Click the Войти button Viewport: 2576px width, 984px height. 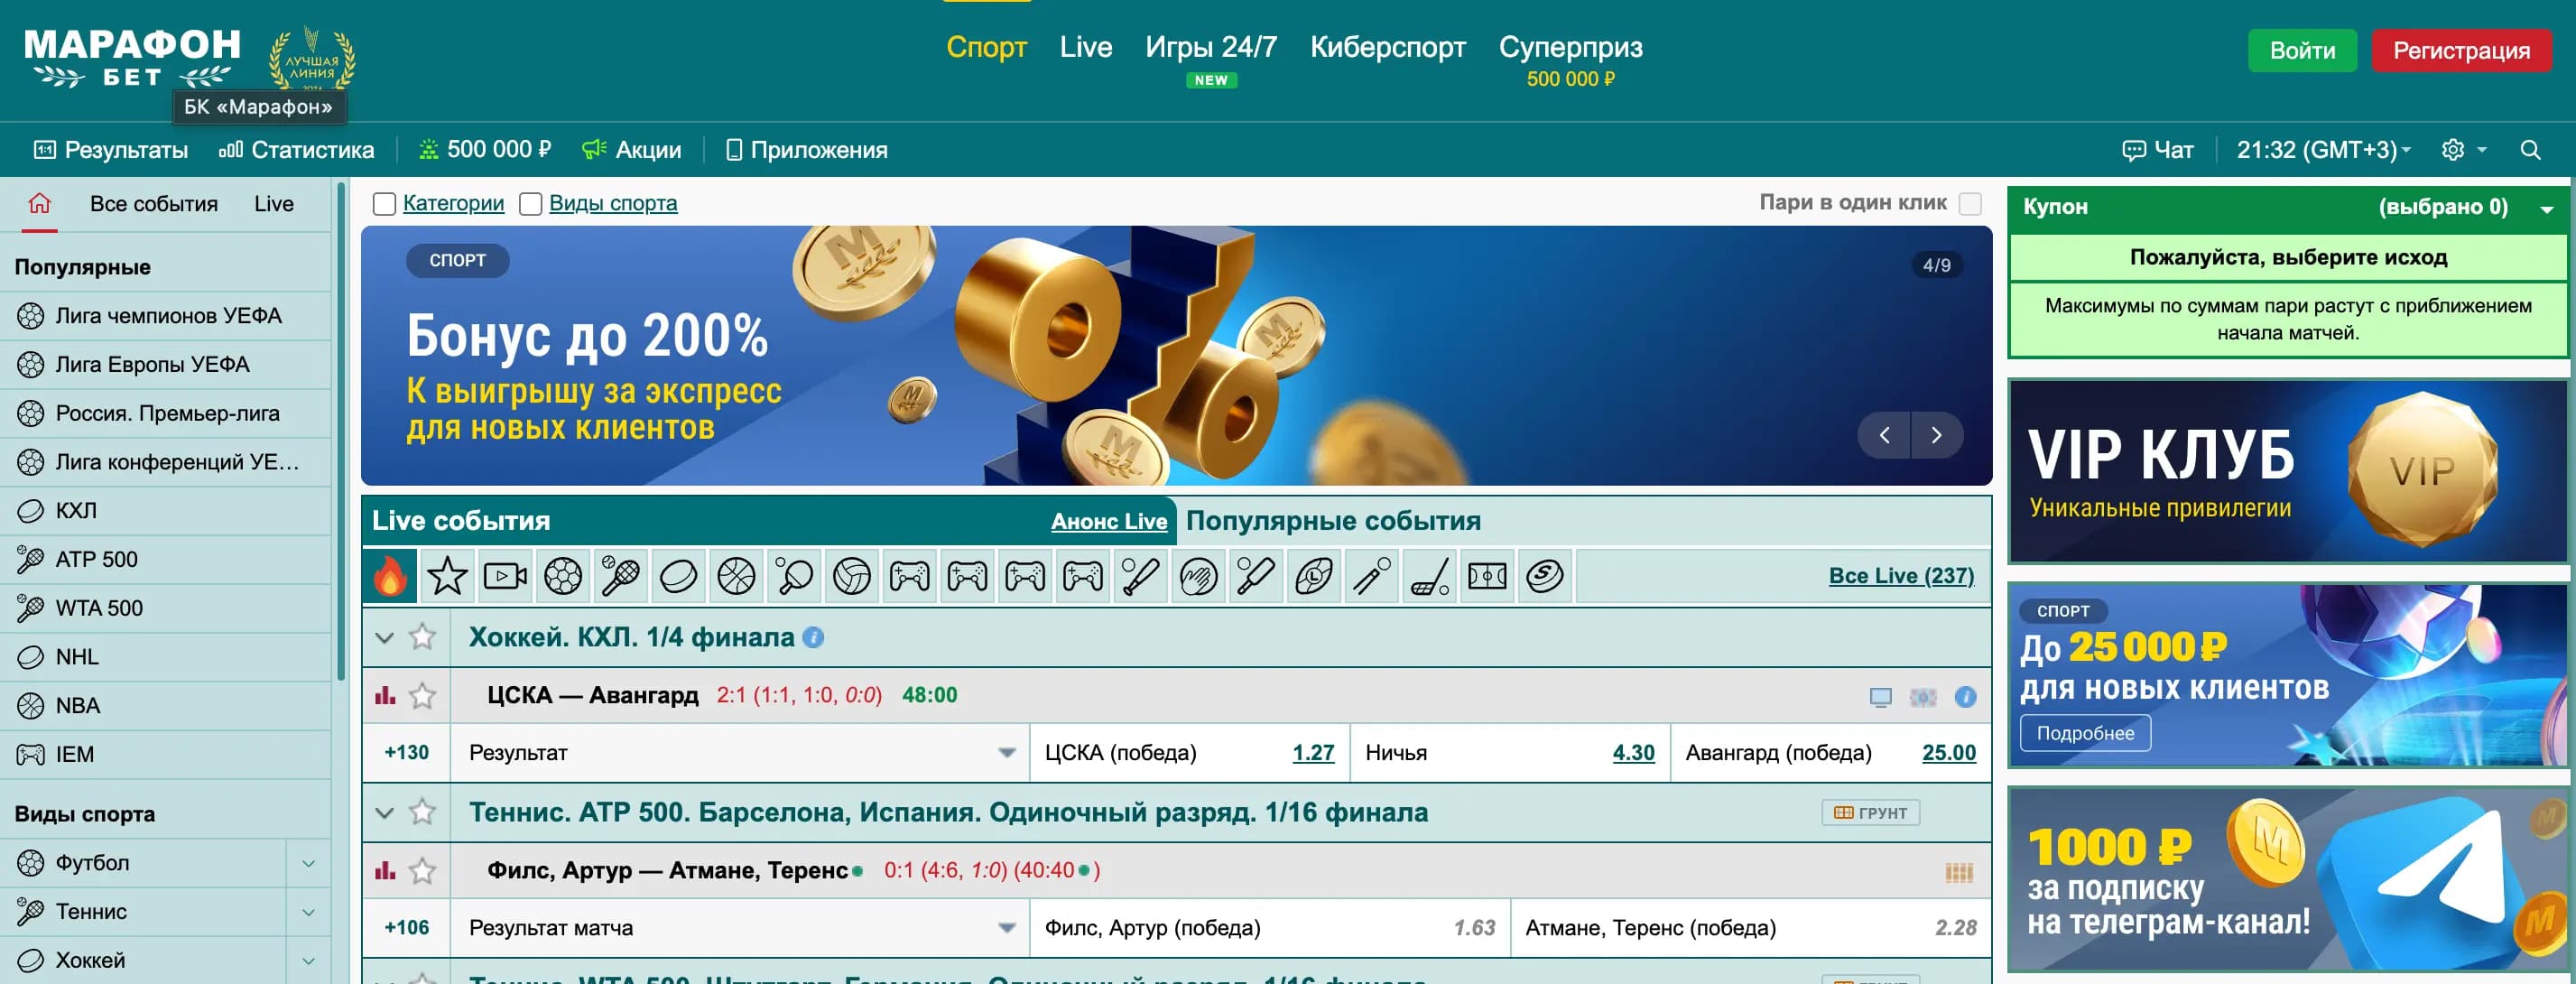click(2302, 51)
